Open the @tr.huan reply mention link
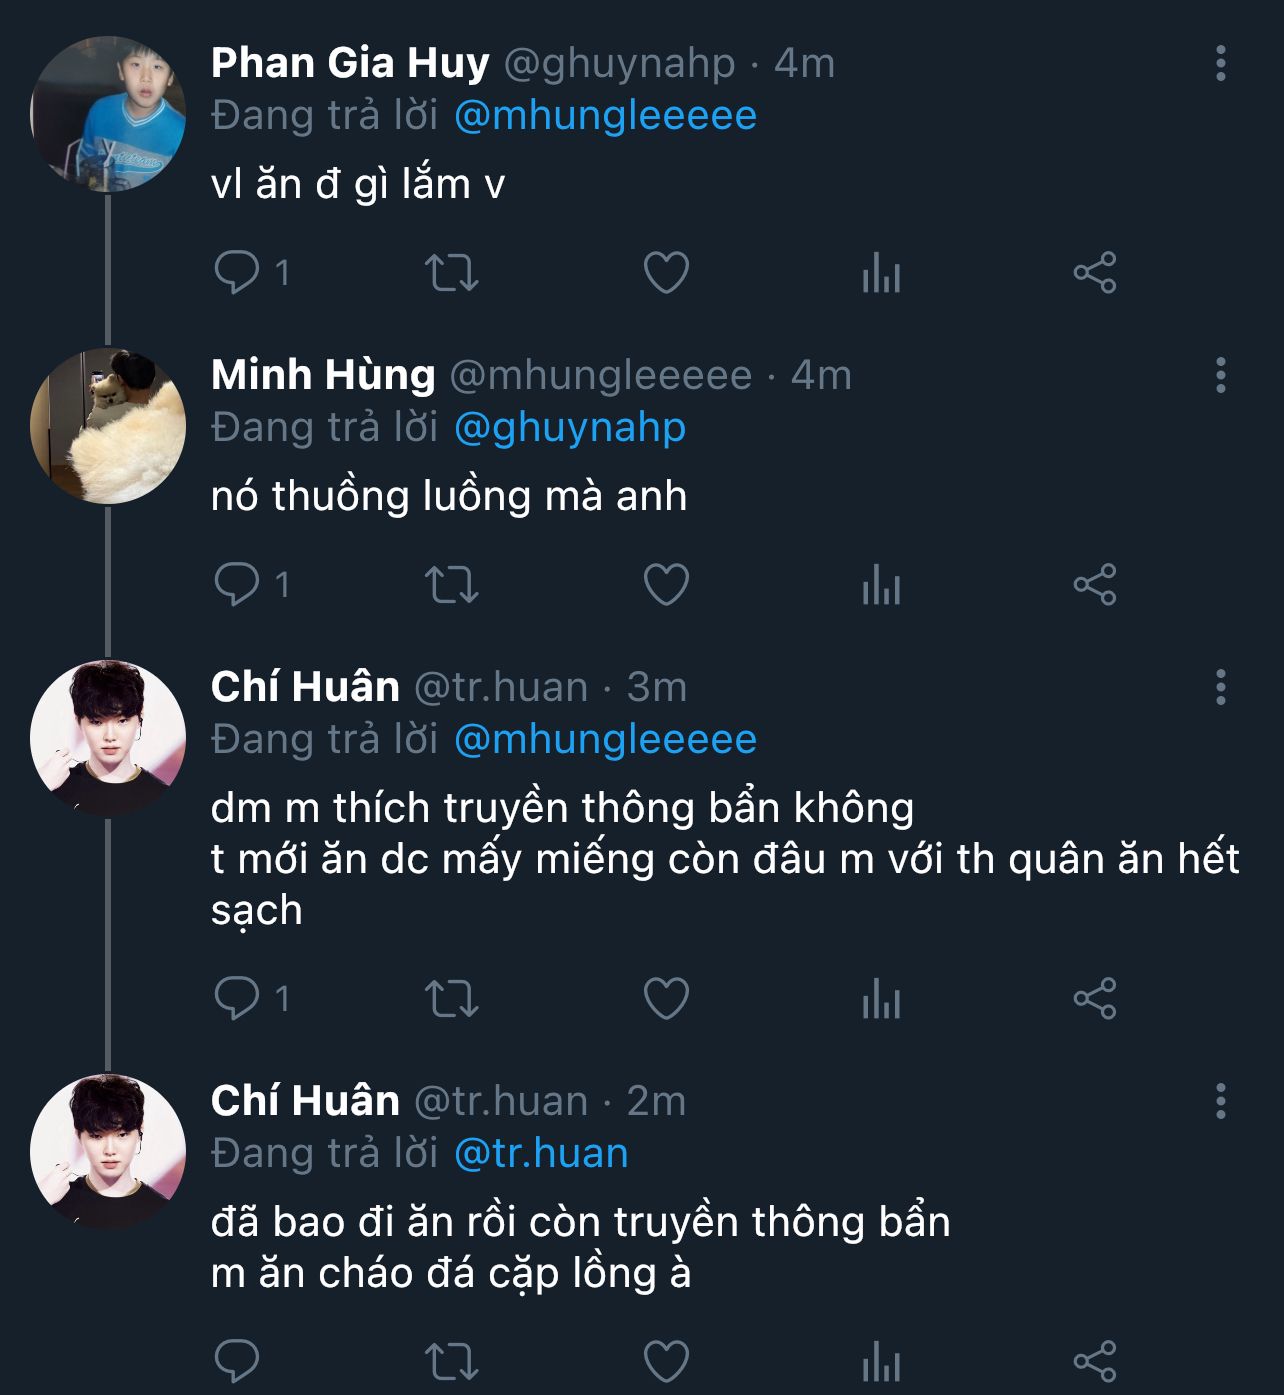Screen dimensions: 1284x1395 coord(541,1154)
